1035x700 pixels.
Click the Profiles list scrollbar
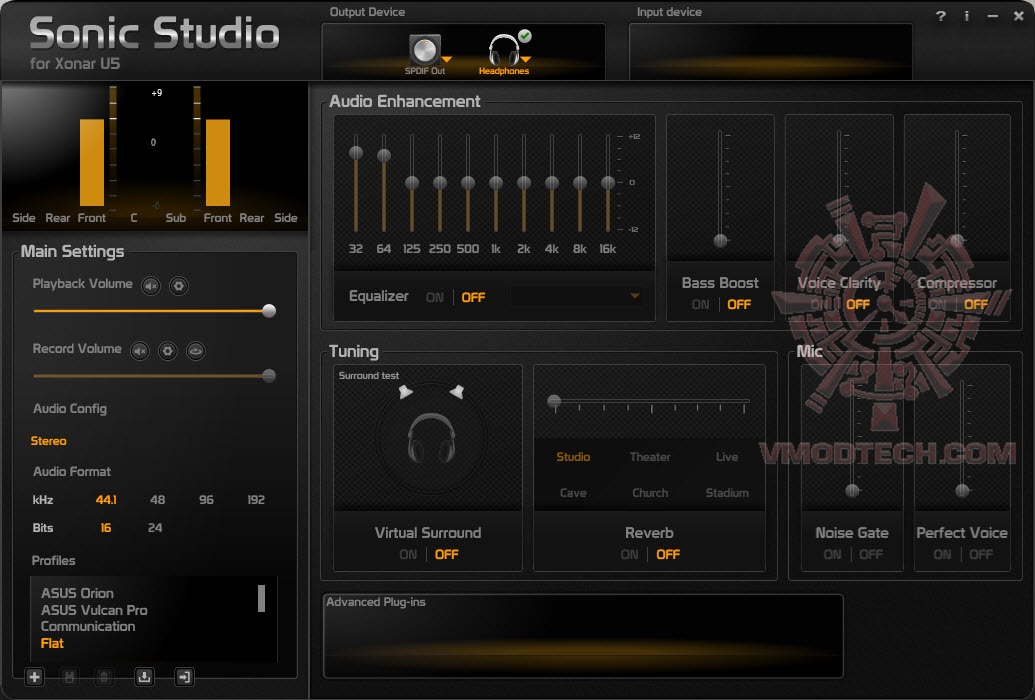tap(261, 598)
